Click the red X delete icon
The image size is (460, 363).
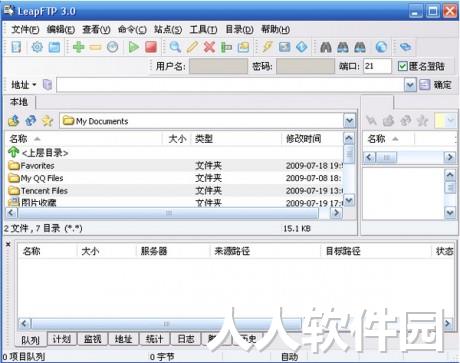[x=209, y=47]
